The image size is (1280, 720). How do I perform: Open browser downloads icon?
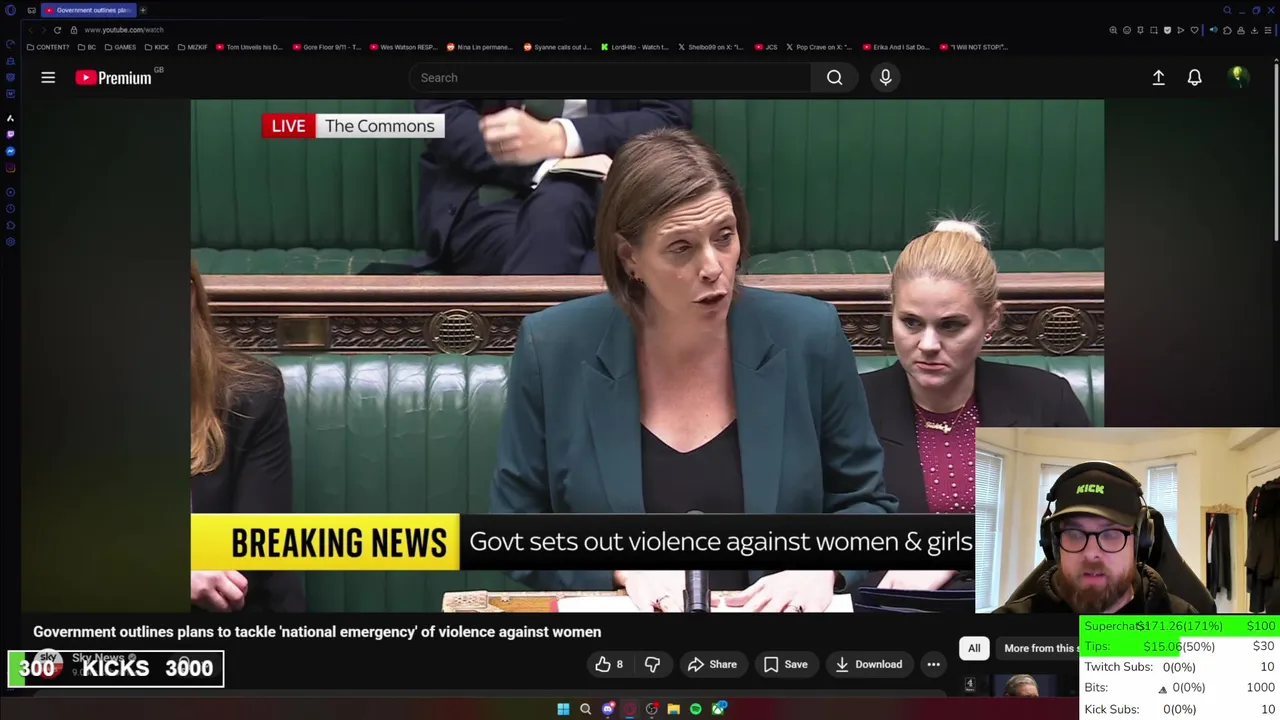pyautogui.click(x=1254, y=30)
